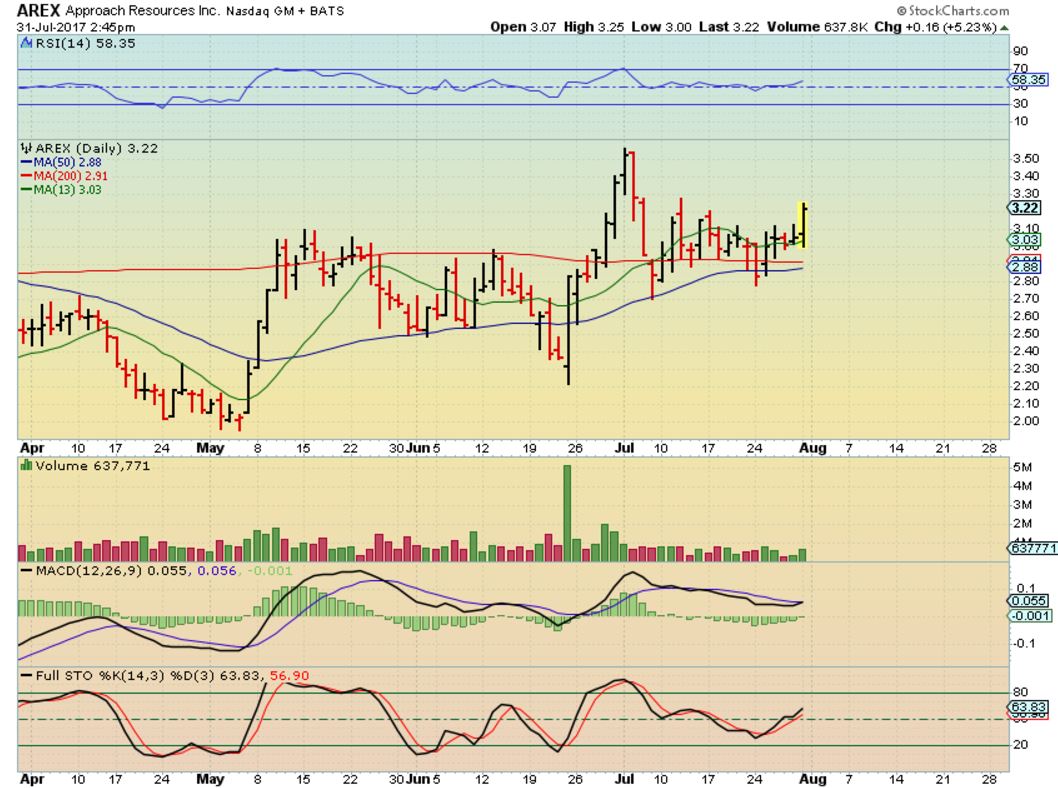Screen dimensions: 1058x788
Task: Click the MA(50) 2.88 legend text
Action: (x=67, y=163)
